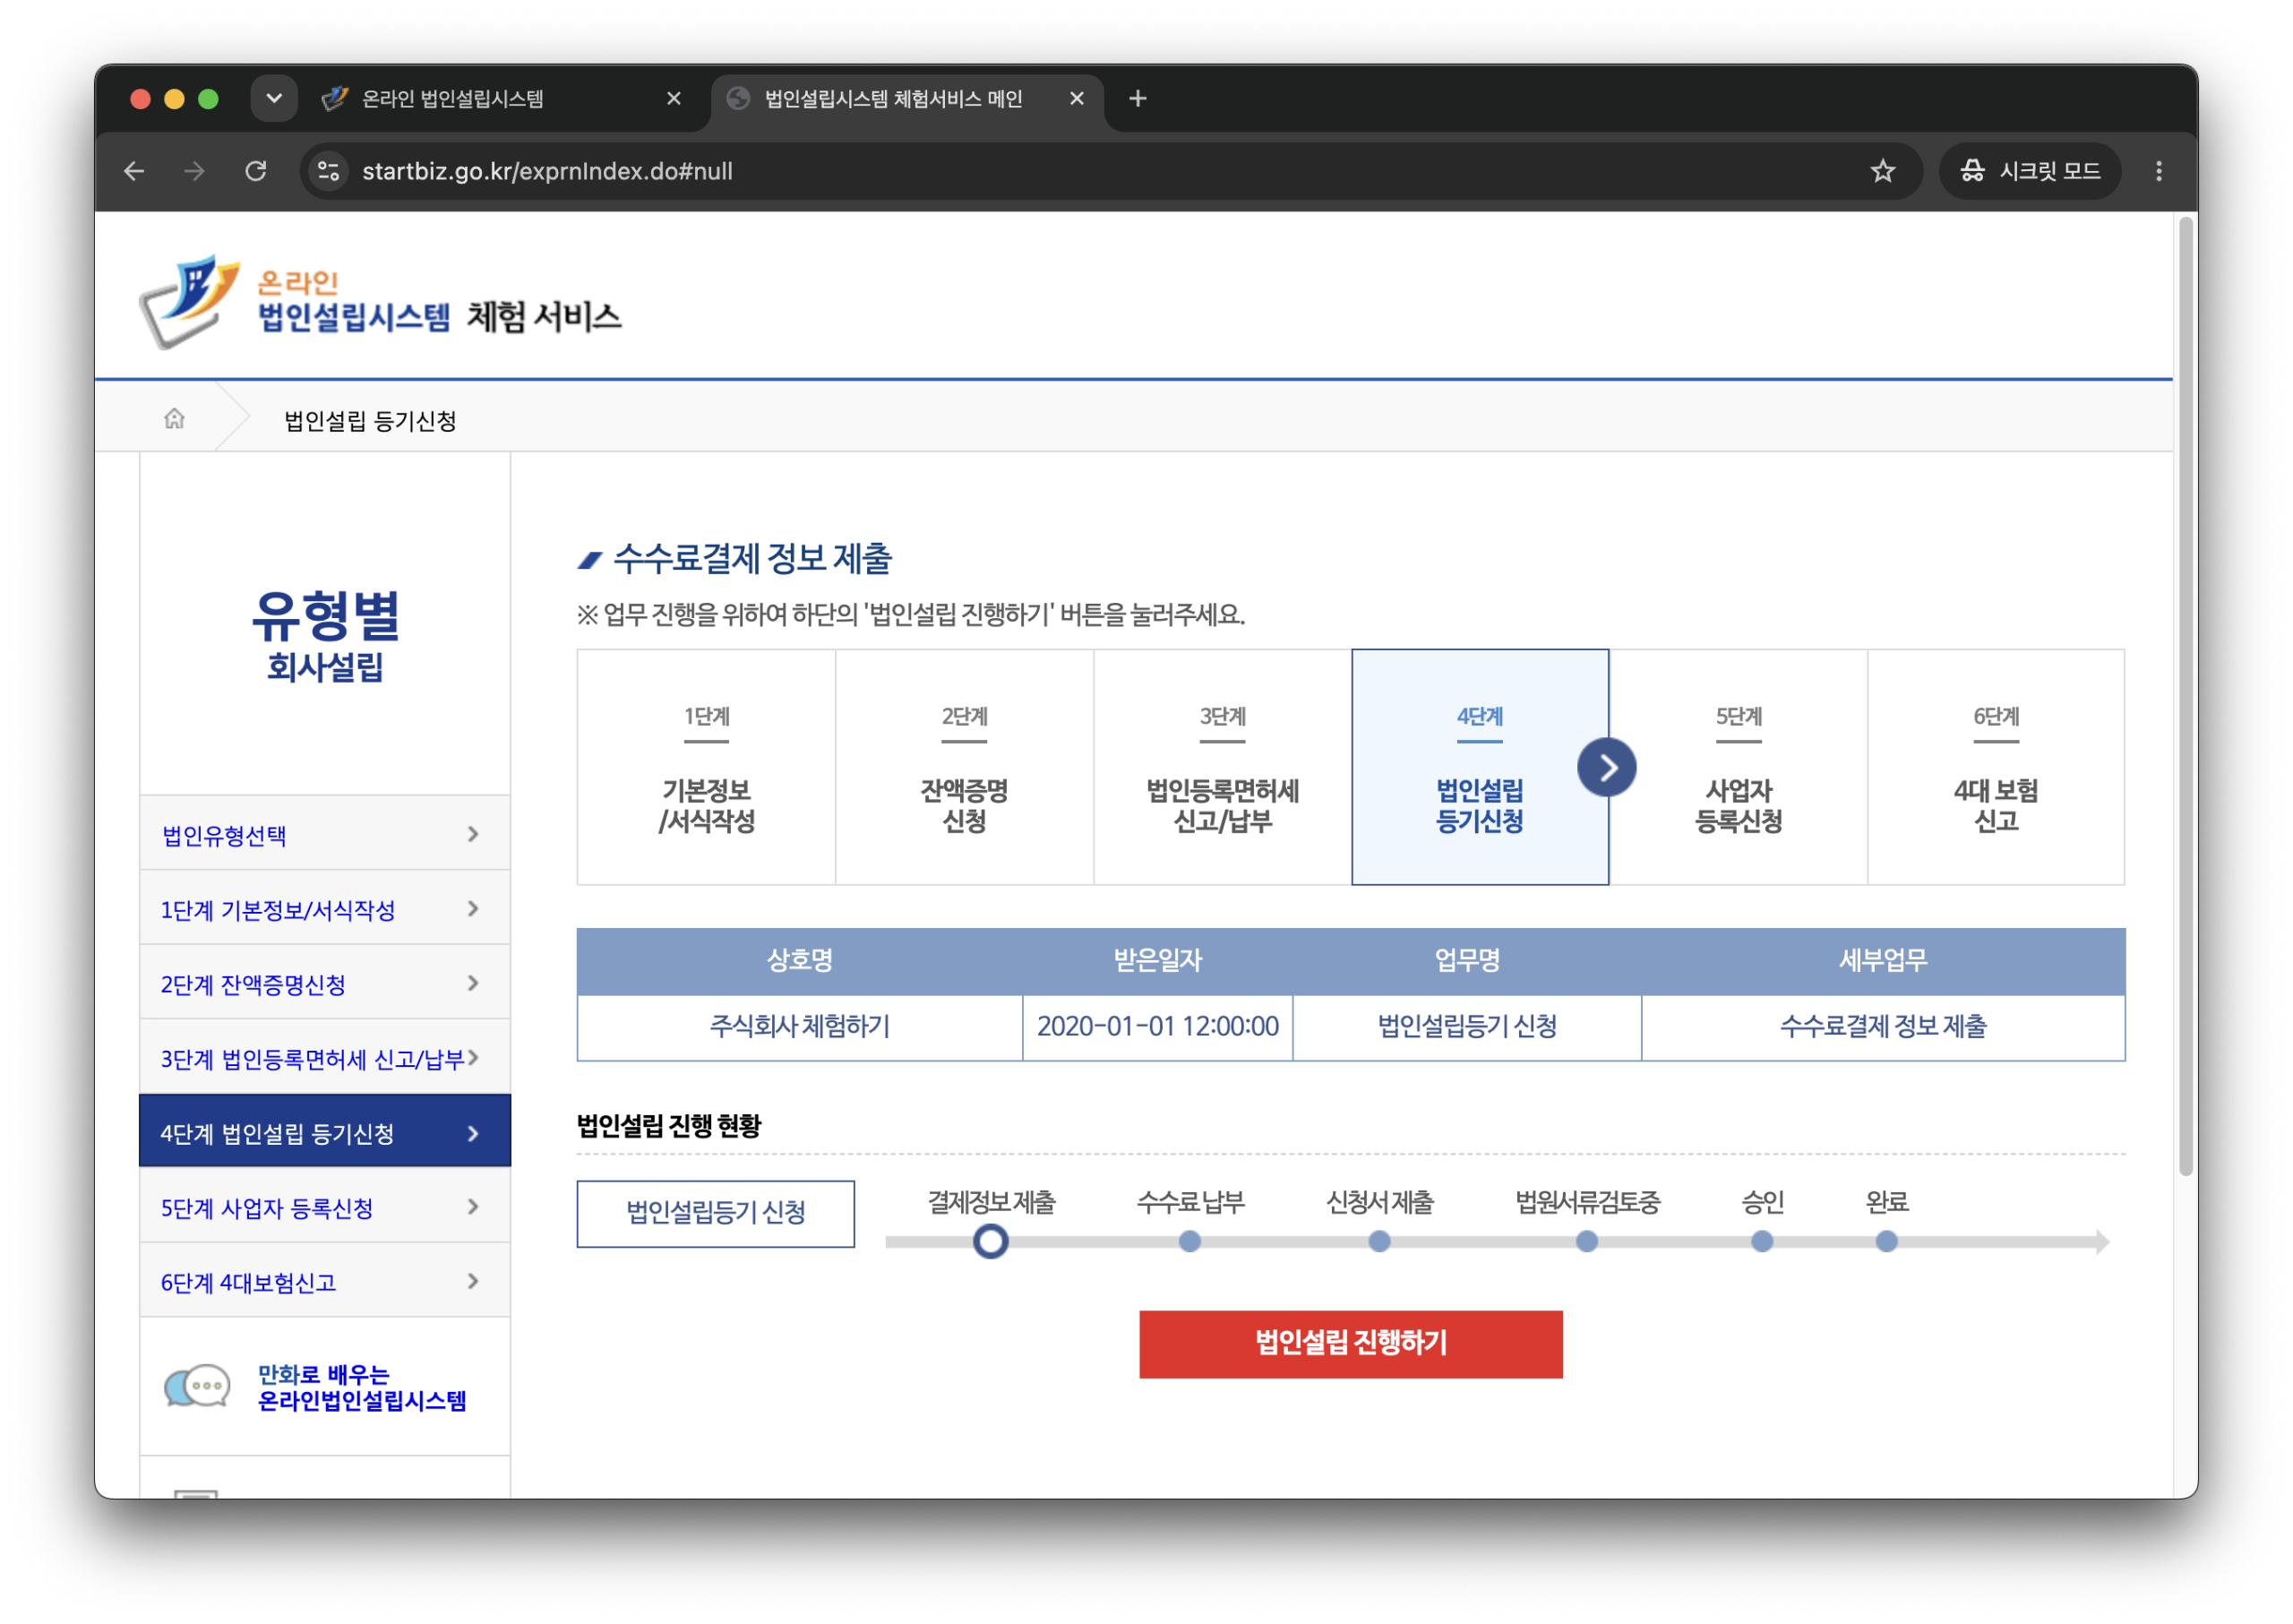2293x1624 pixels.
Task: Open the Chrome three-dot menu
Action: [2158, 171]
